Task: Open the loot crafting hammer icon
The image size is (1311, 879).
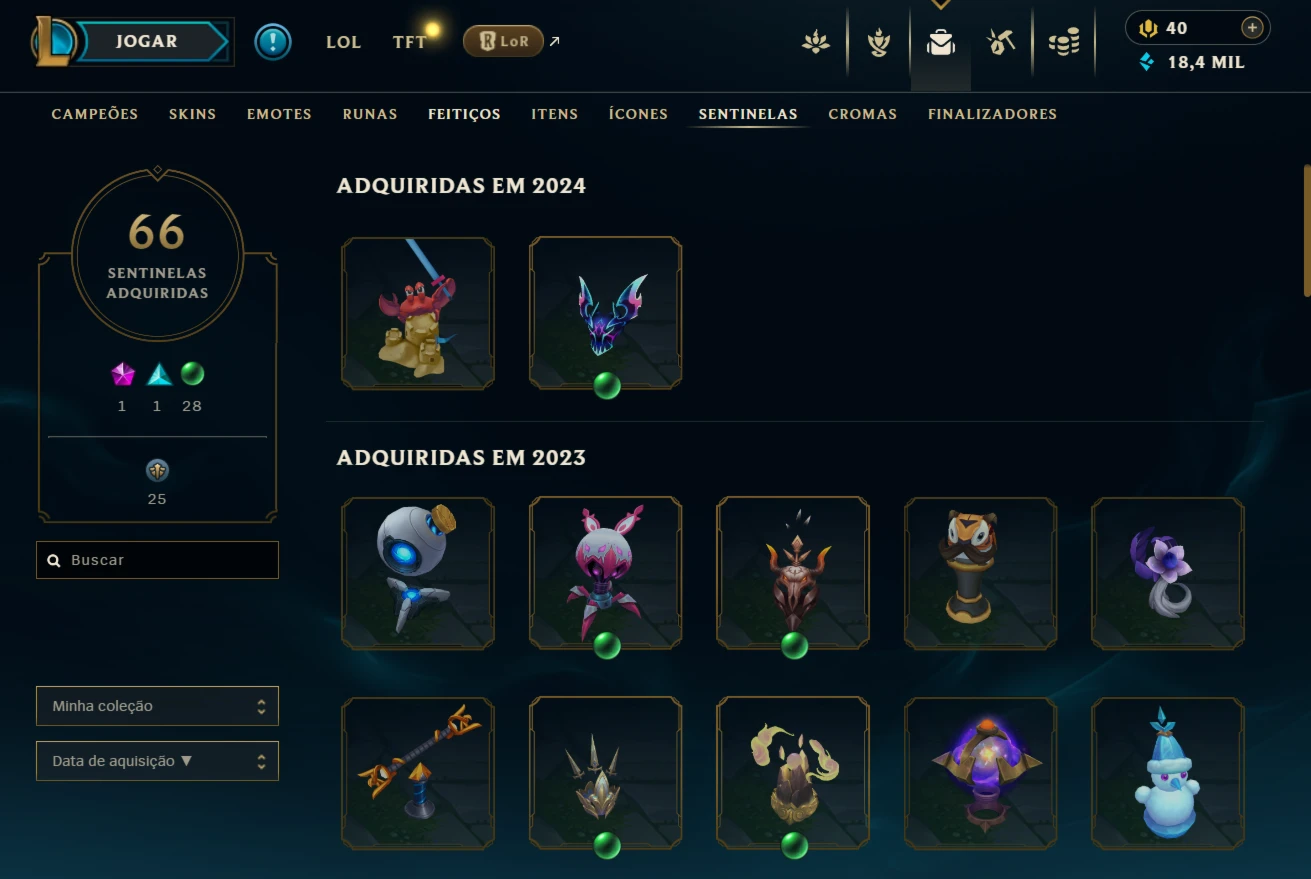Action: pos(1001,42)
